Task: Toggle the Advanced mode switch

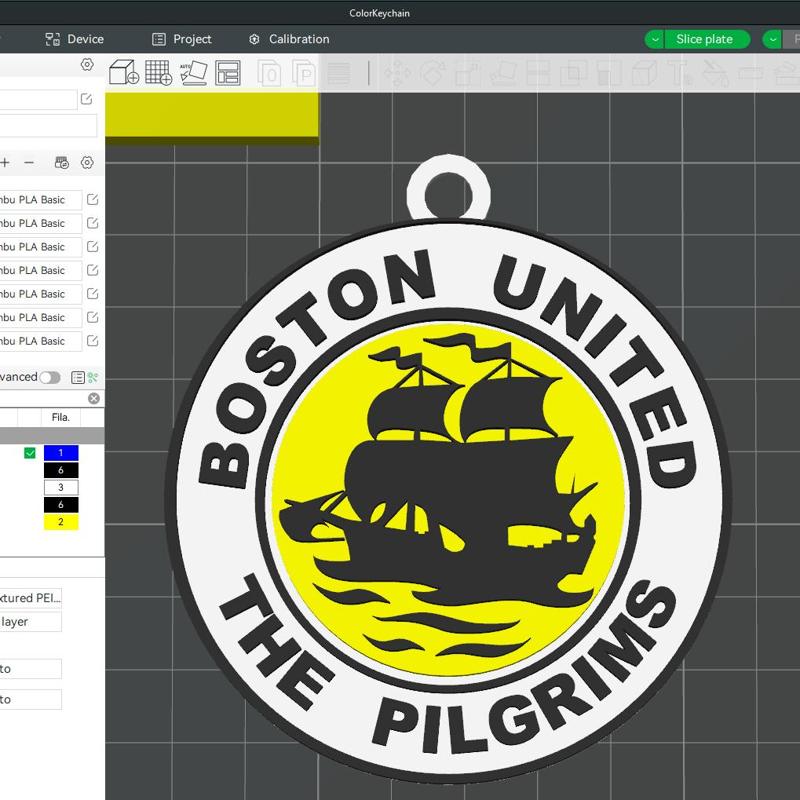Action: 50,377
